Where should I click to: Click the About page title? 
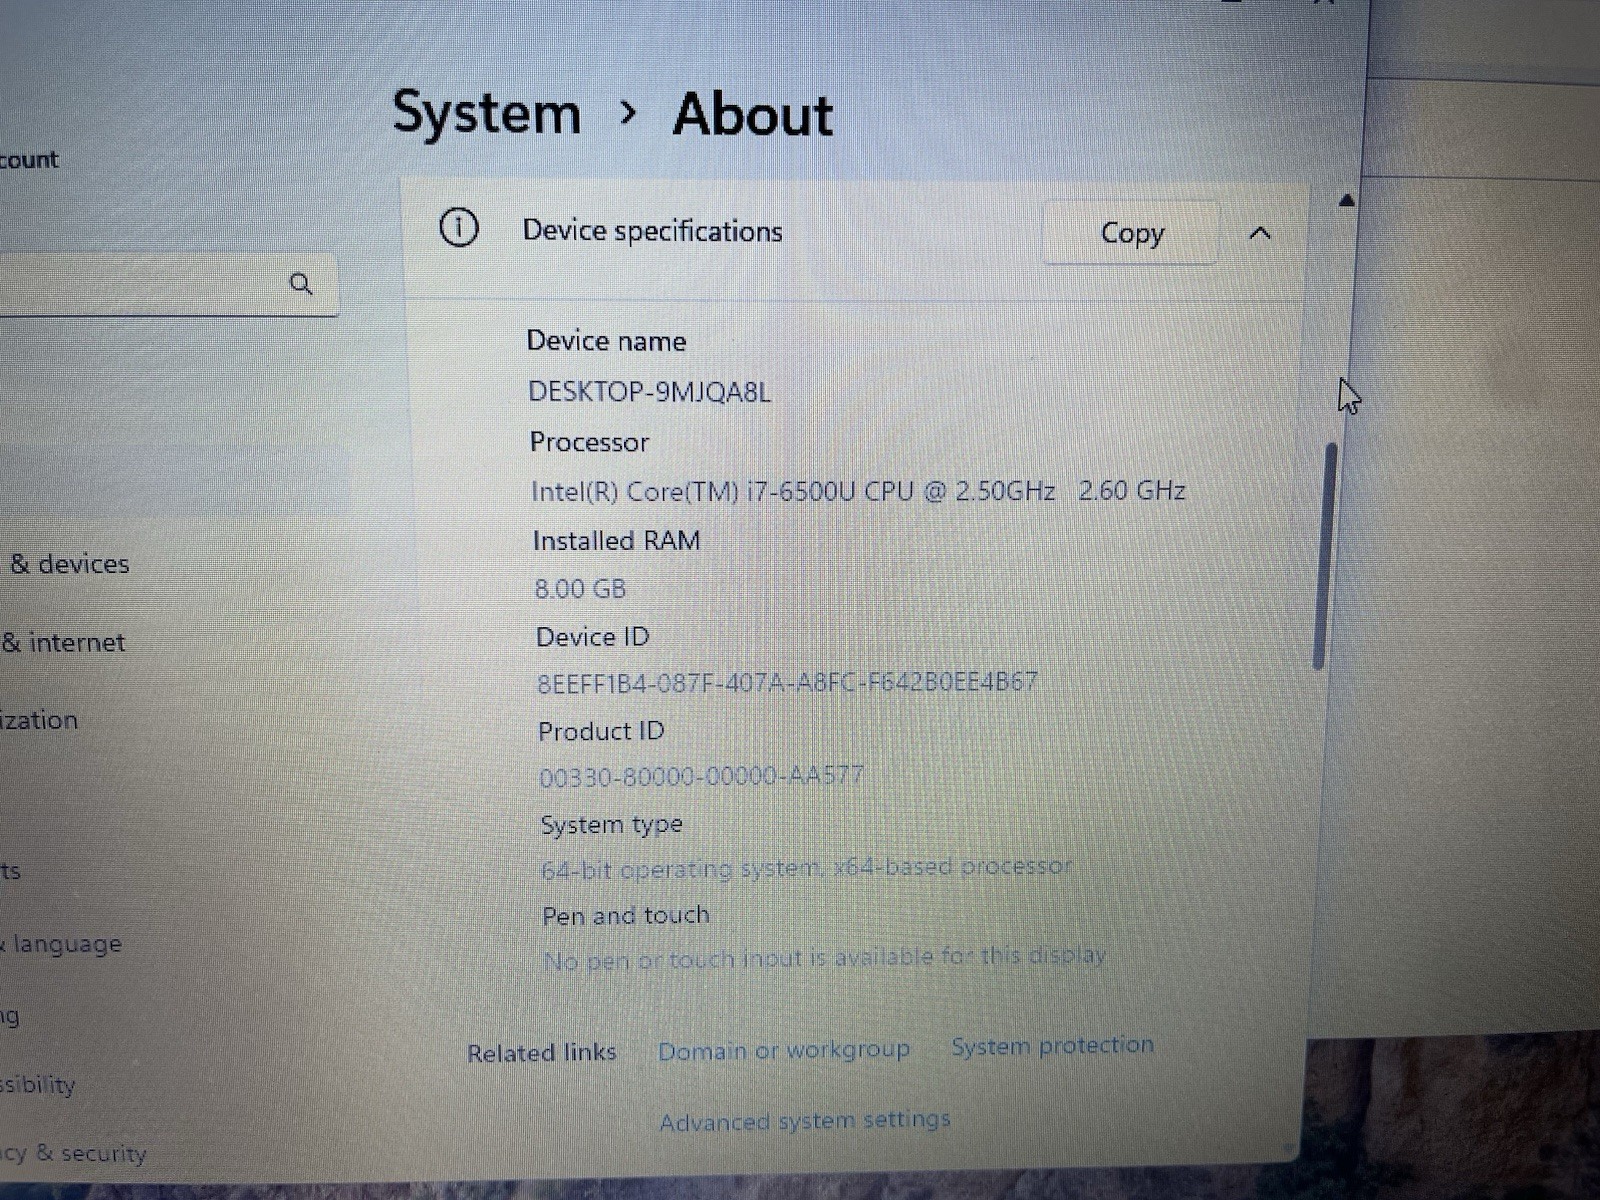[x=752, y=114]
